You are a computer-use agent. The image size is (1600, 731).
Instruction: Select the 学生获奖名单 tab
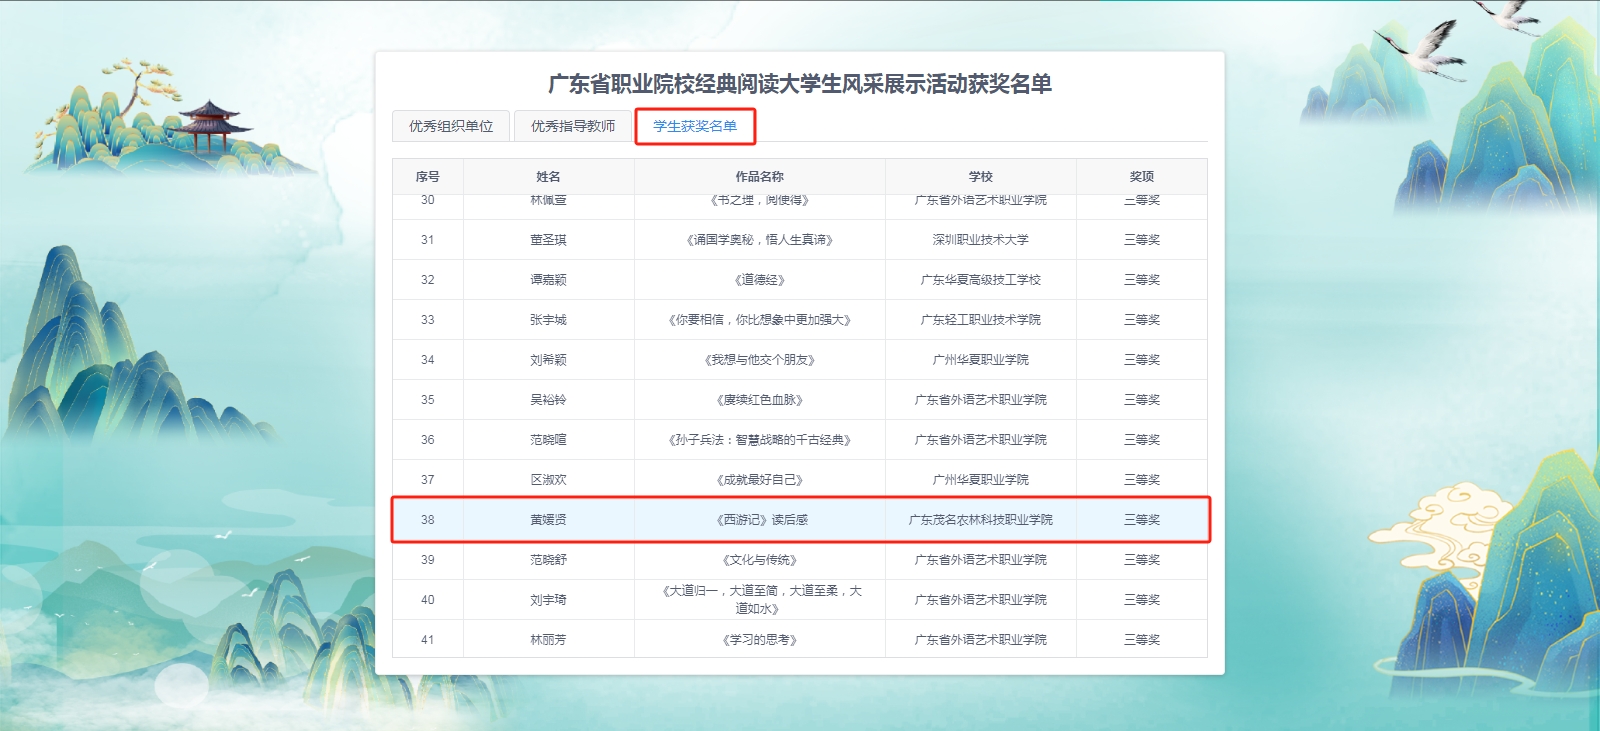695,126
